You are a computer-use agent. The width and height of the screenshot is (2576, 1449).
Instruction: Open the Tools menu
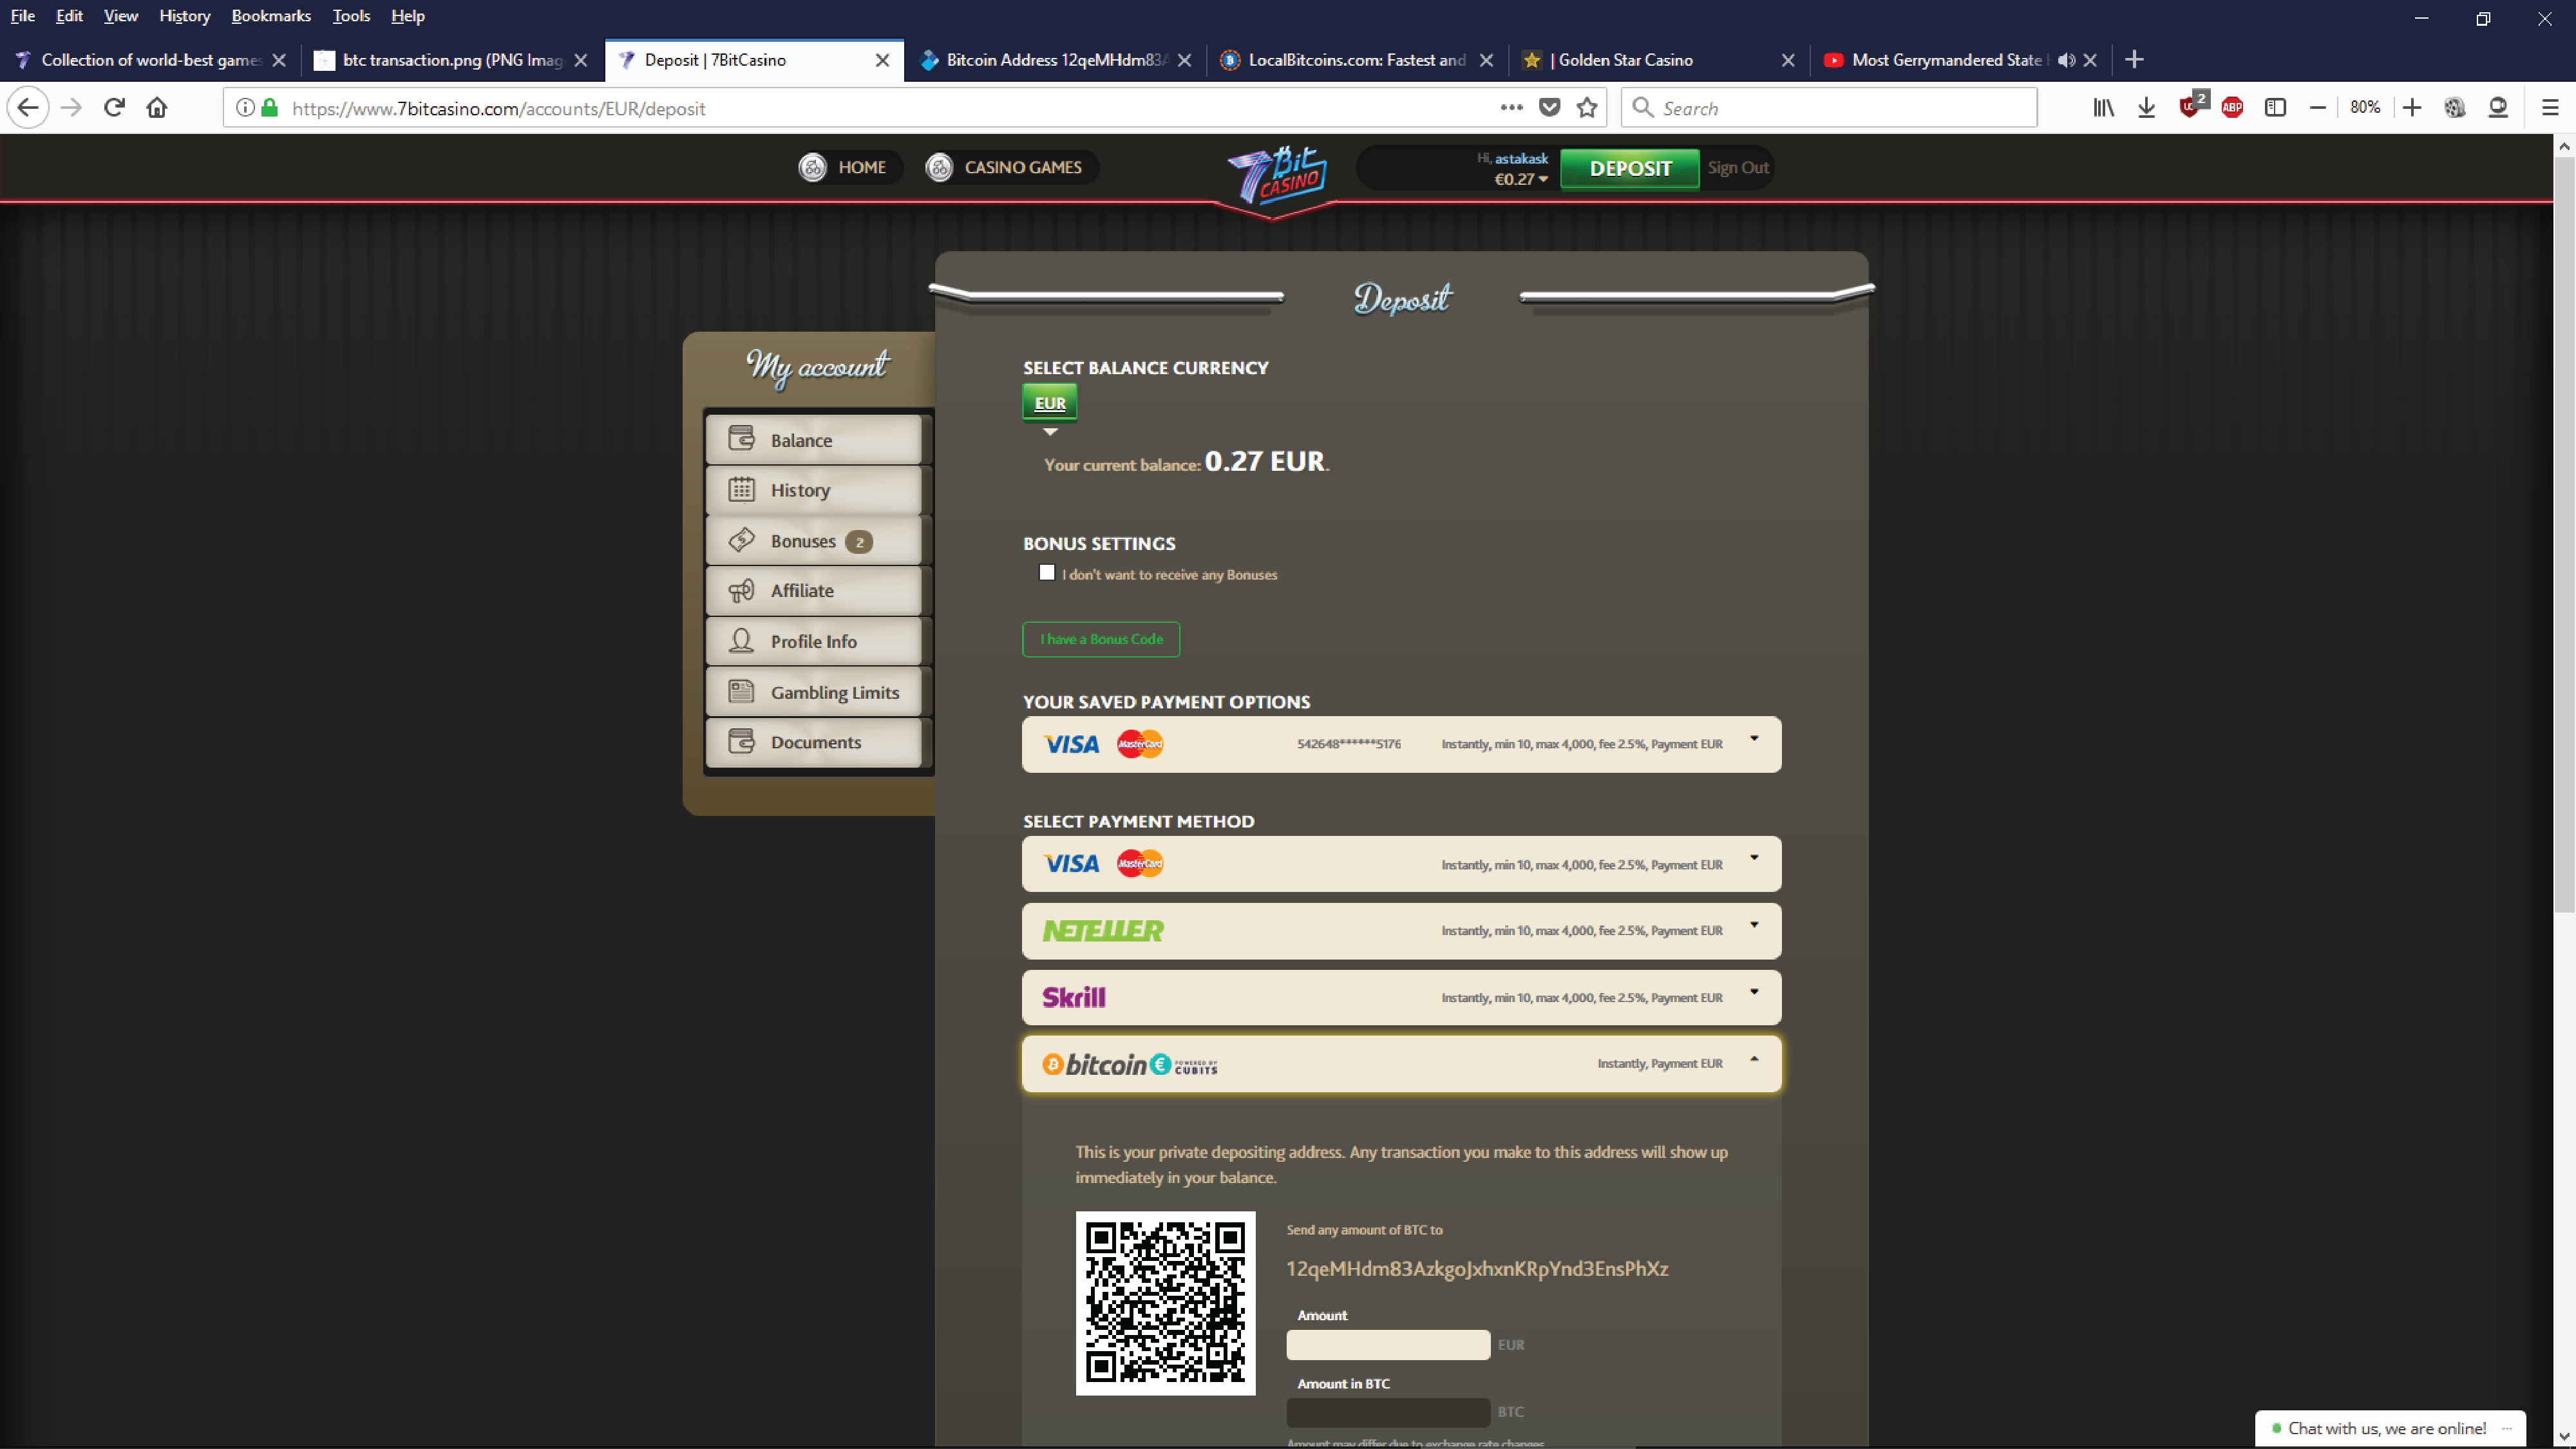tap(351, 16)
